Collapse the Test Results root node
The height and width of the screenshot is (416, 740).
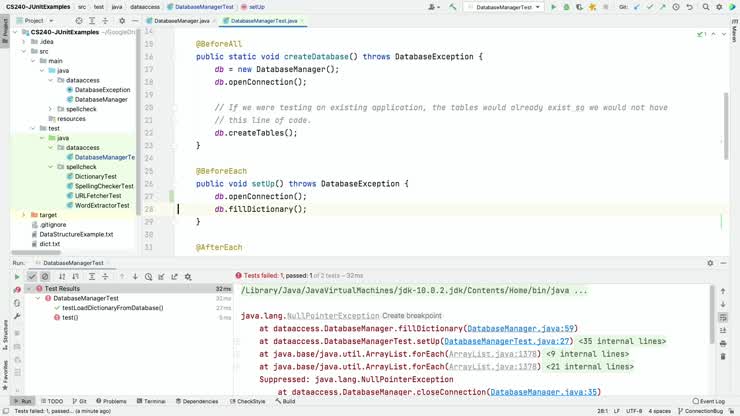(29, 289)
